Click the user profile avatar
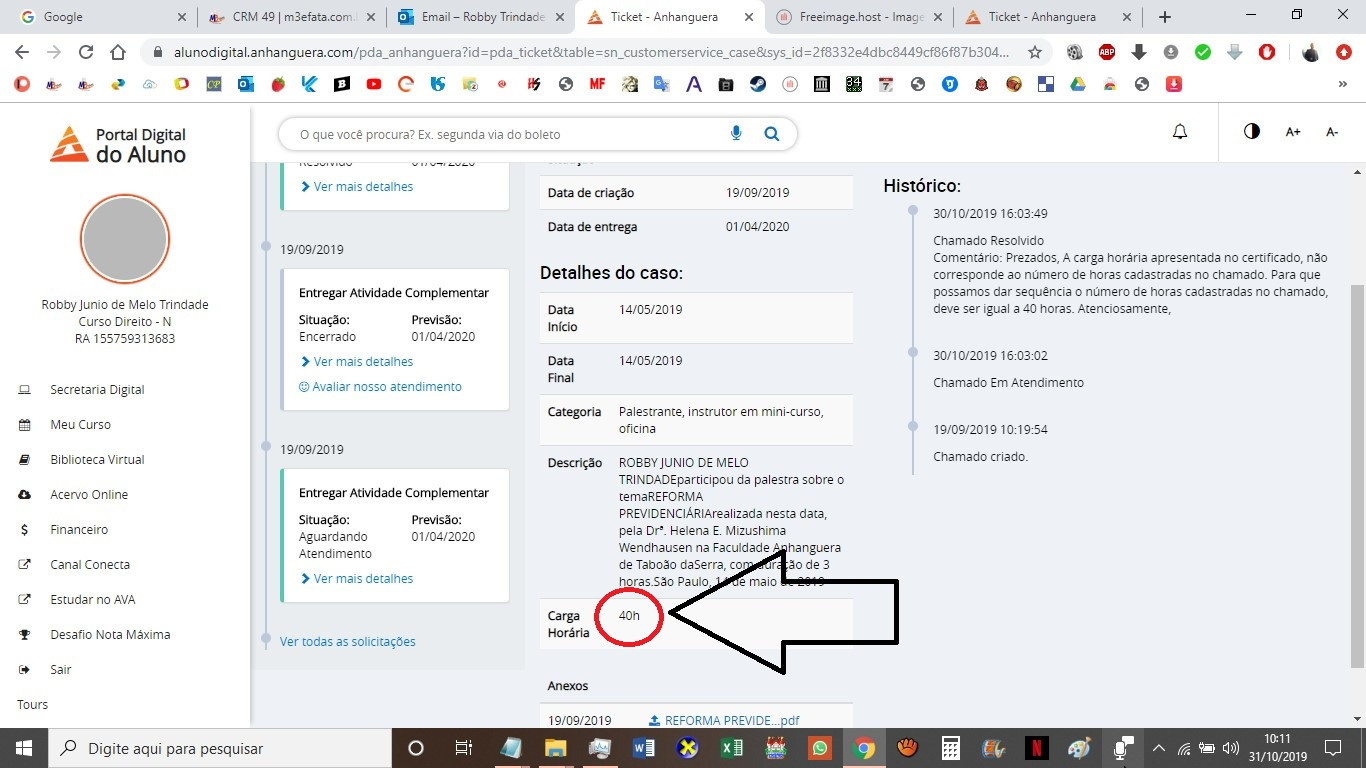Screen dimensions: 1366x768 [125, 240]
